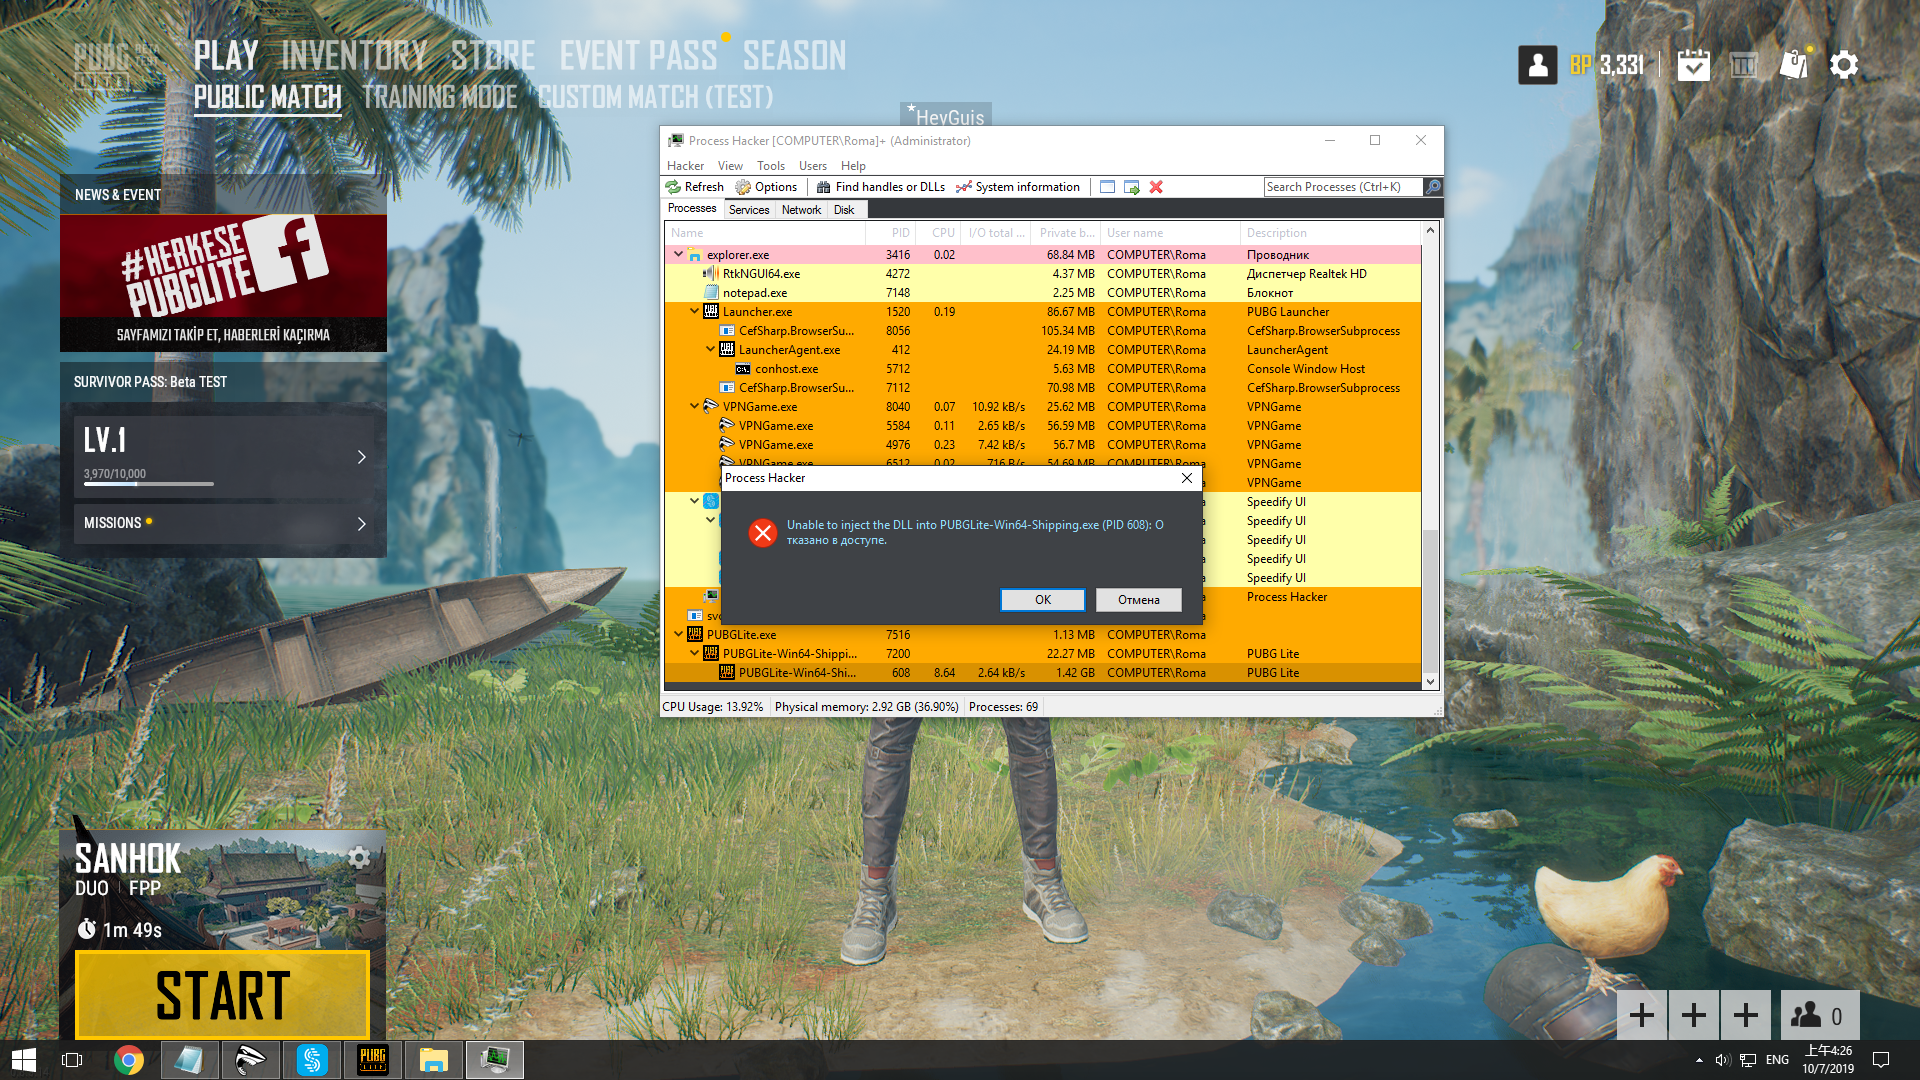Screen dimensions: 1920x1080
Task: Click the PUBGLite.exe process icon
Action: (695, 635)
